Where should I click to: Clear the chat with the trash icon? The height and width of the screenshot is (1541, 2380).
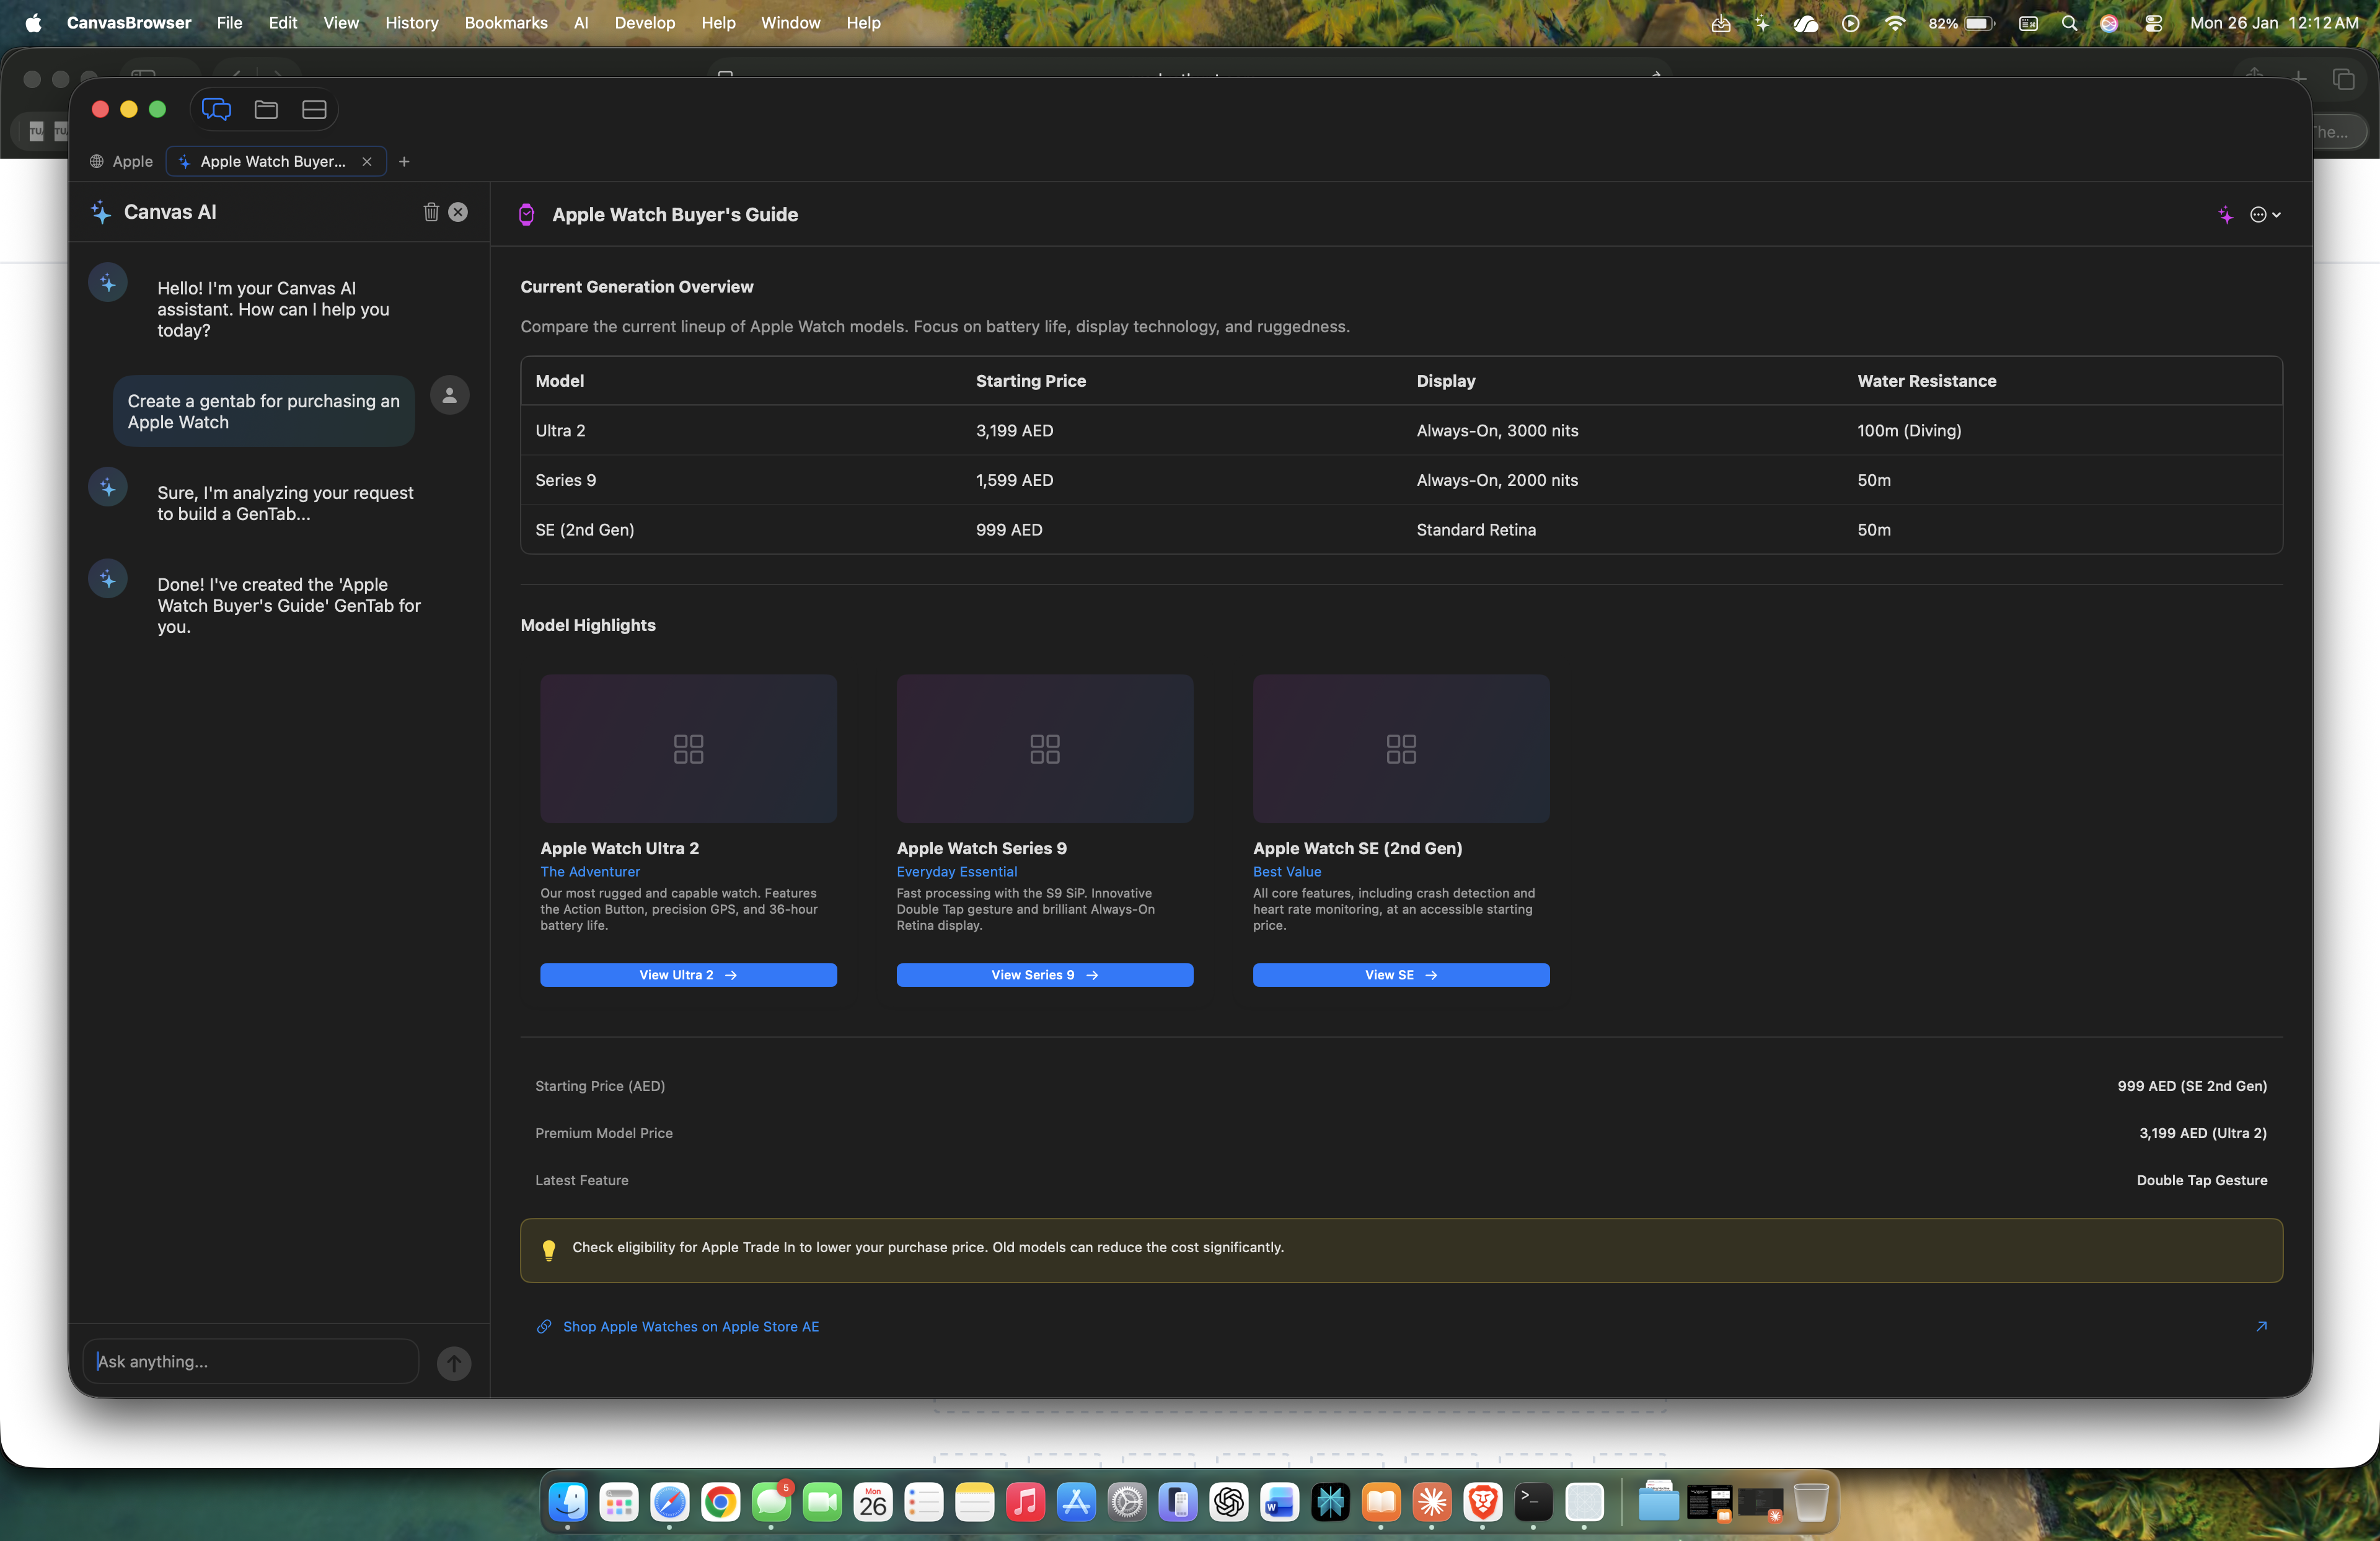(431, 212)
